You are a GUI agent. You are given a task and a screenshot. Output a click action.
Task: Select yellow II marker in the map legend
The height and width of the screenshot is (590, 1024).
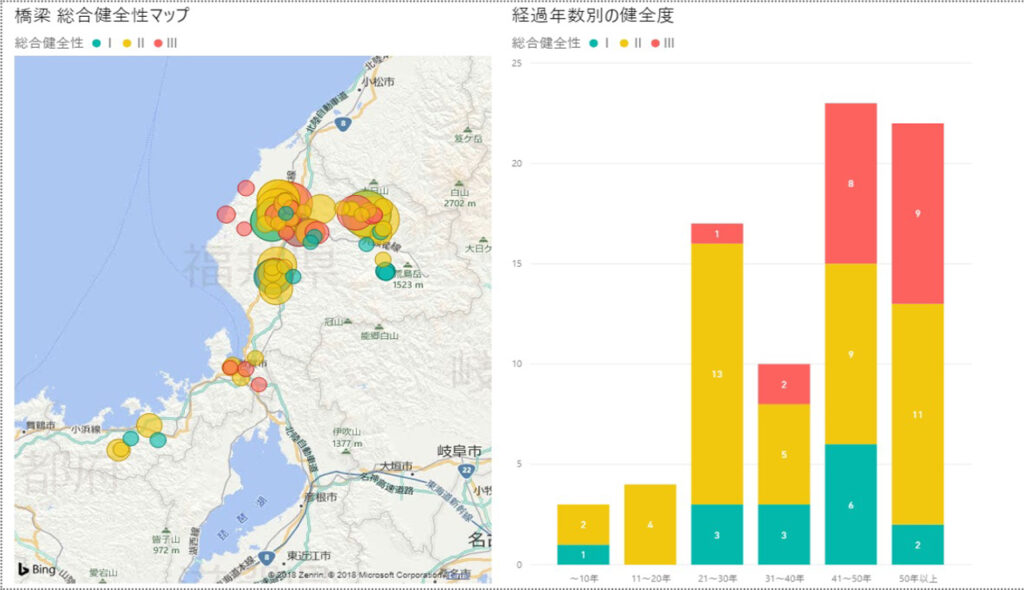point(127,43)
